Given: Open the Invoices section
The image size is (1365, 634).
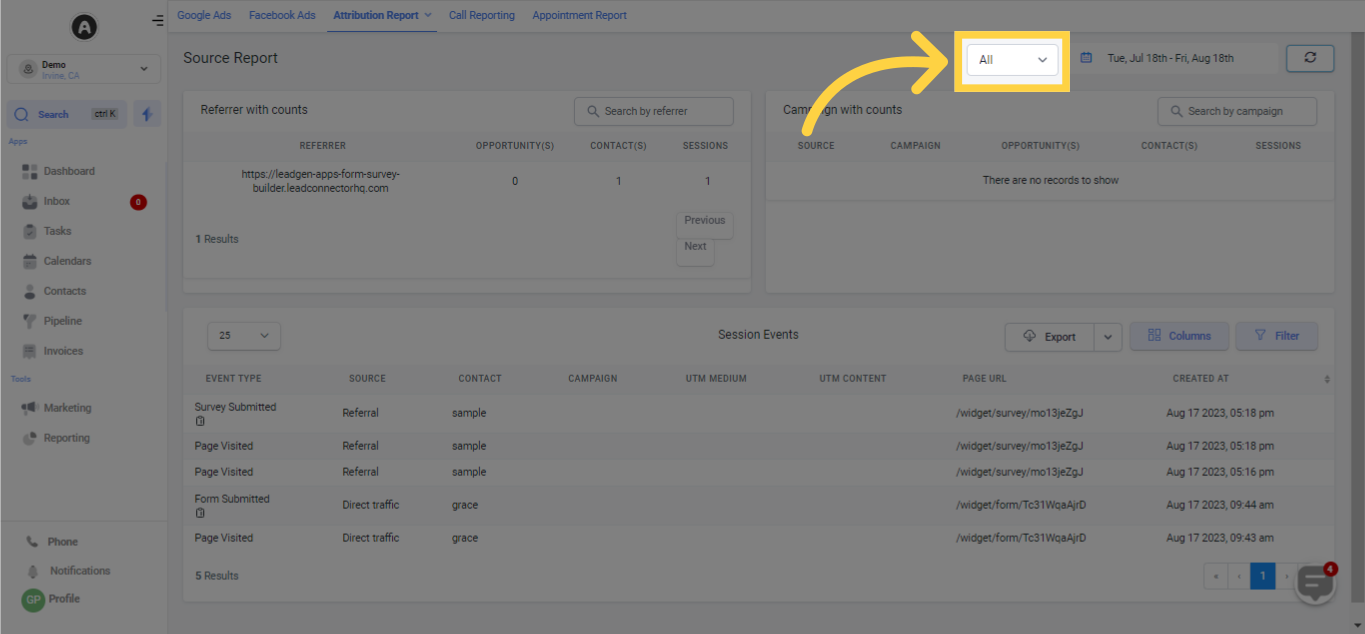Looking at the screenshot, I should pos(63,350).
